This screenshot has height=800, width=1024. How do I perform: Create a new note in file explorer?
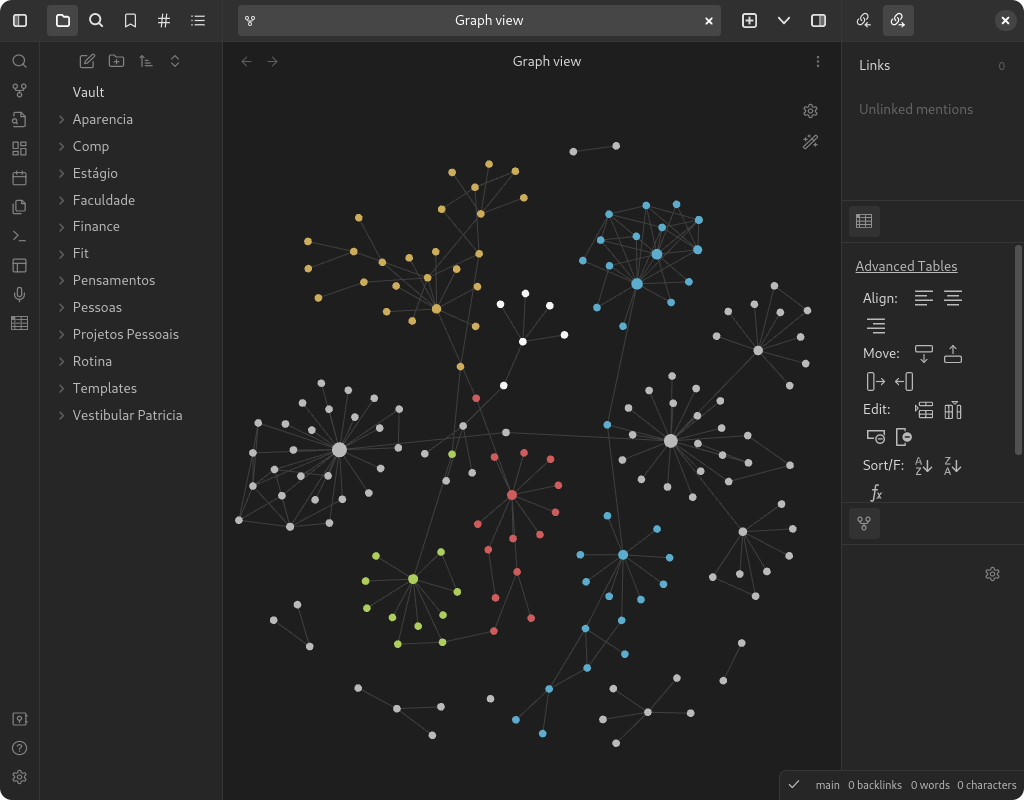[x=87, y=61]
